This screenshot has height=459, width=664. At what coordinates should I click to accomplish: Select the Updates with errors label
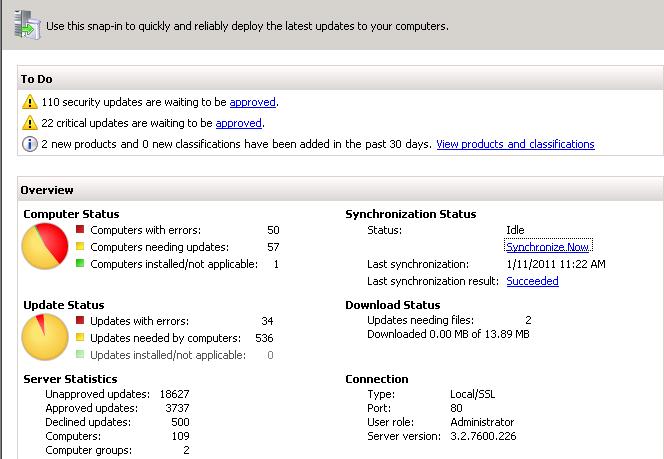click(139, 321)
